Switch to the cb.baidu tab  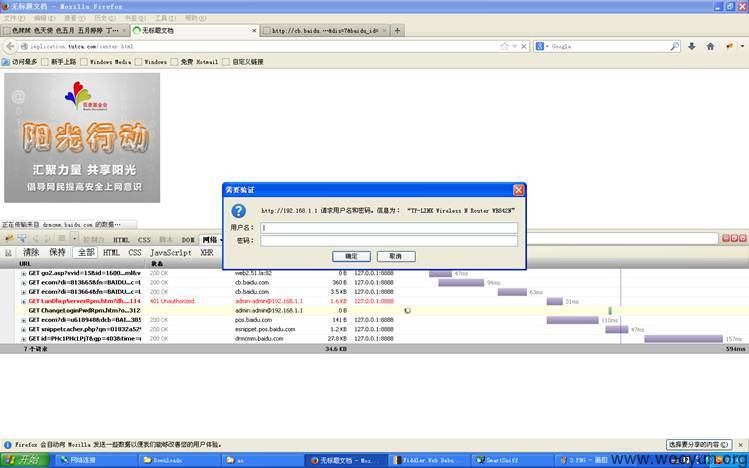pos(325,31)
